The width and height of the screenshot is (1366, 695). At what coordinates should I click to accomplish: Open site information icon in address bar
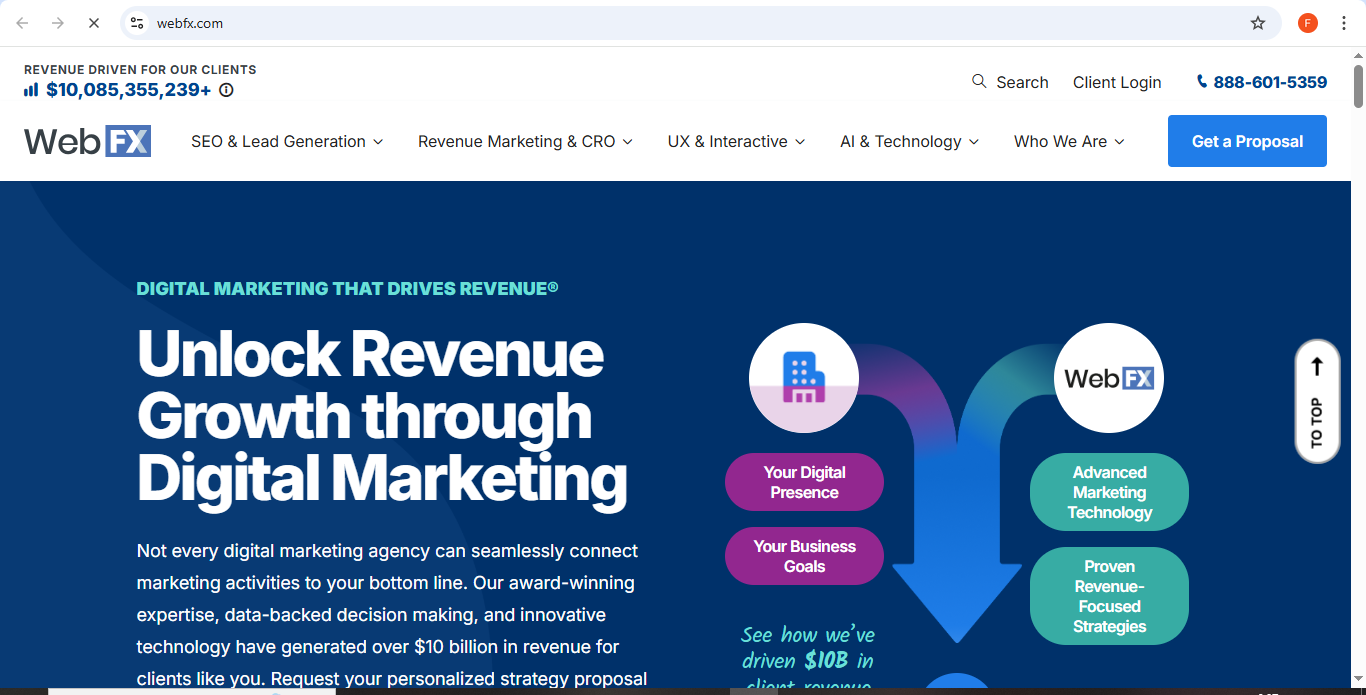coord(137,23)
